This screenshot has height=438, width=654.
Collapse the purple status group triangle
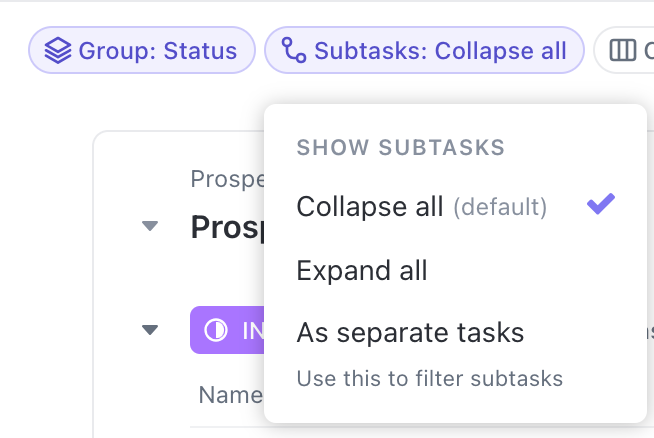[x=150, y=329]
